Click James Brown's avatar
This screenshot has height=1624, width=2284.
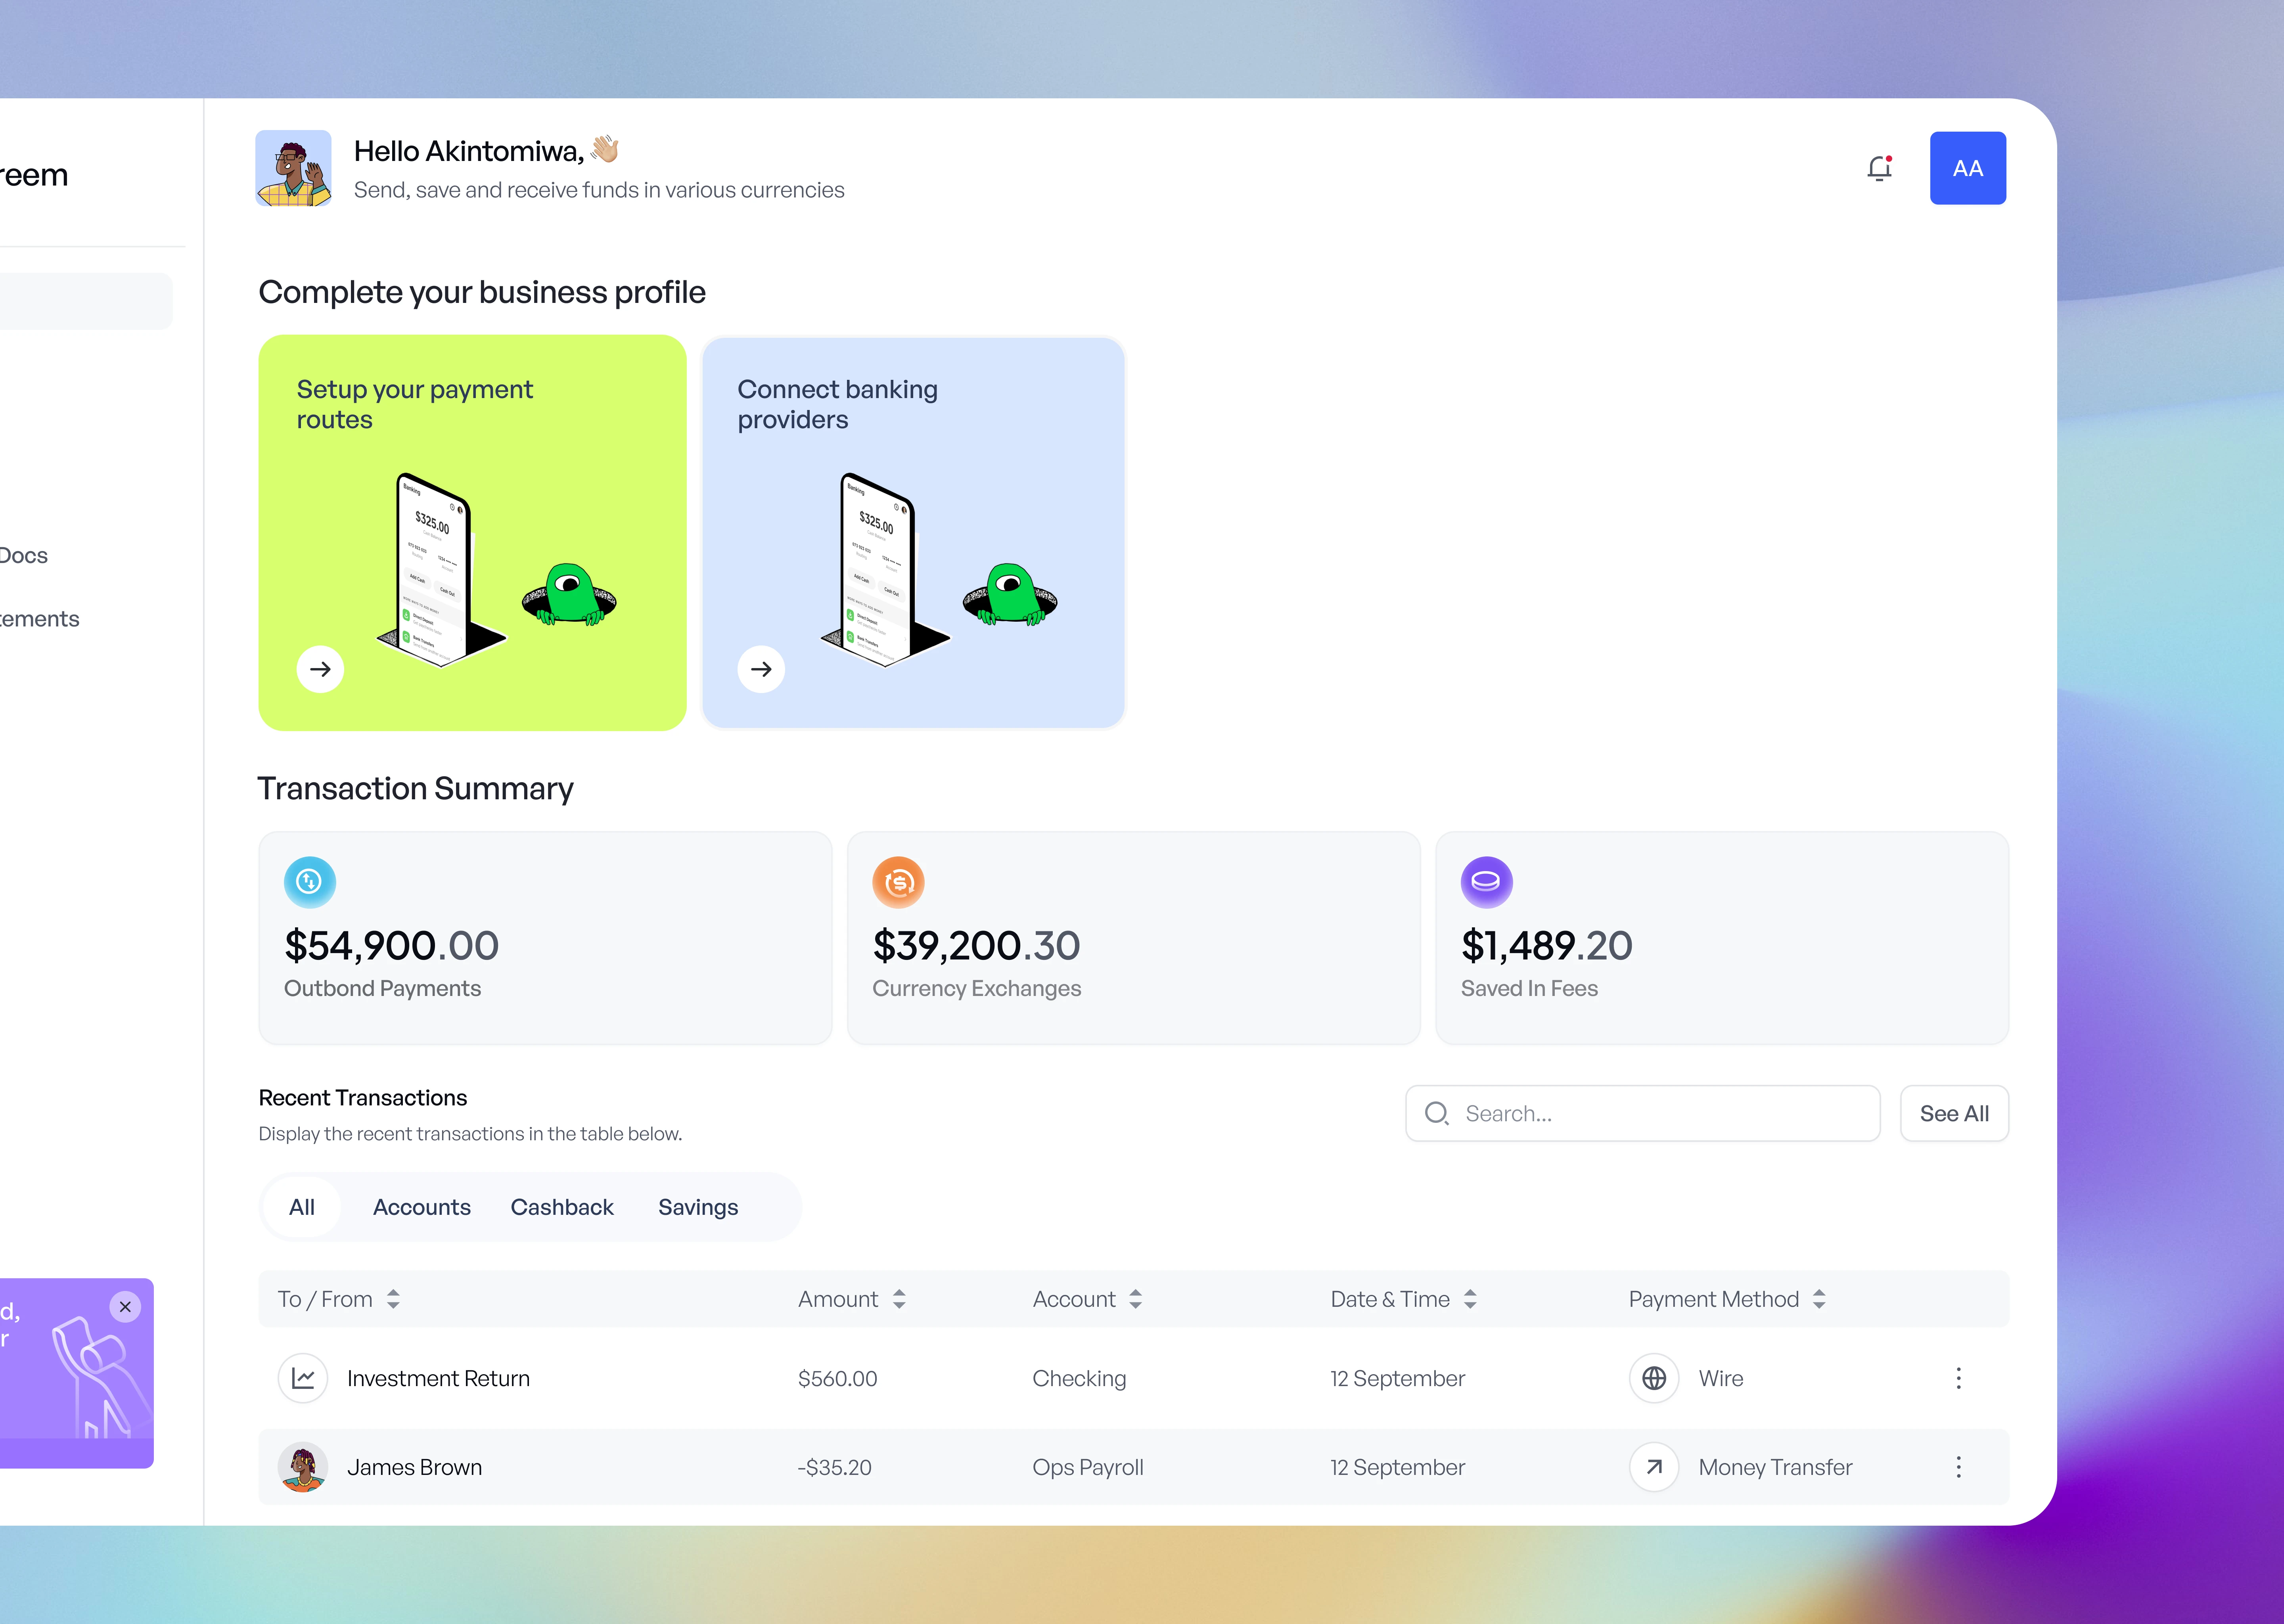(x=303, y=1467)
